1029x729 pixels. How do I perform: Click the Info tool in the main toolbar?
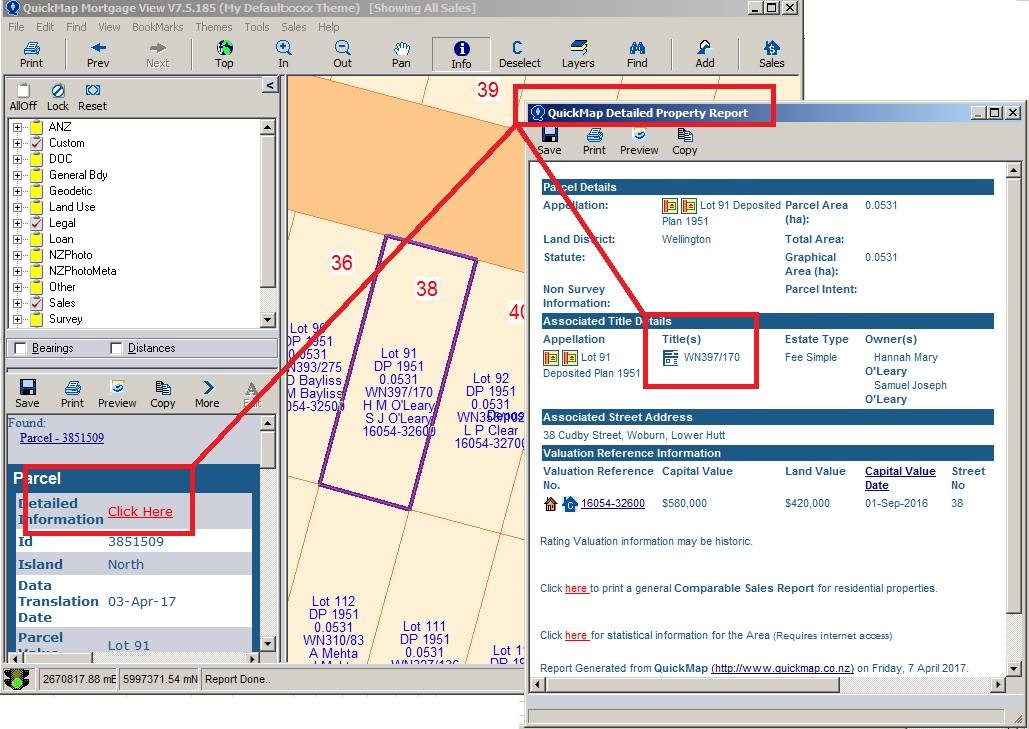[x=460, y=54]
